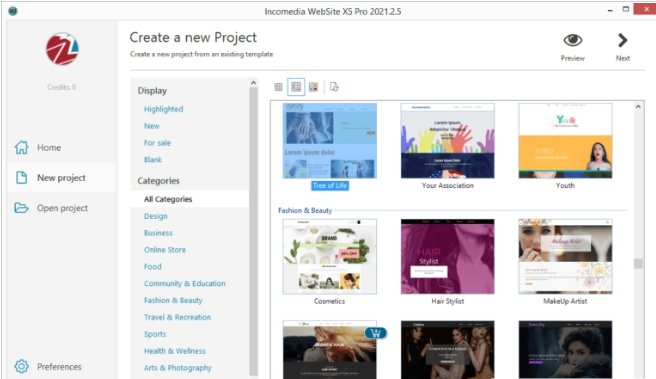Image resolution: width=656 pixels, height=379 pixels.
Task: Filter by Food category
Action: tap(153, 266)
